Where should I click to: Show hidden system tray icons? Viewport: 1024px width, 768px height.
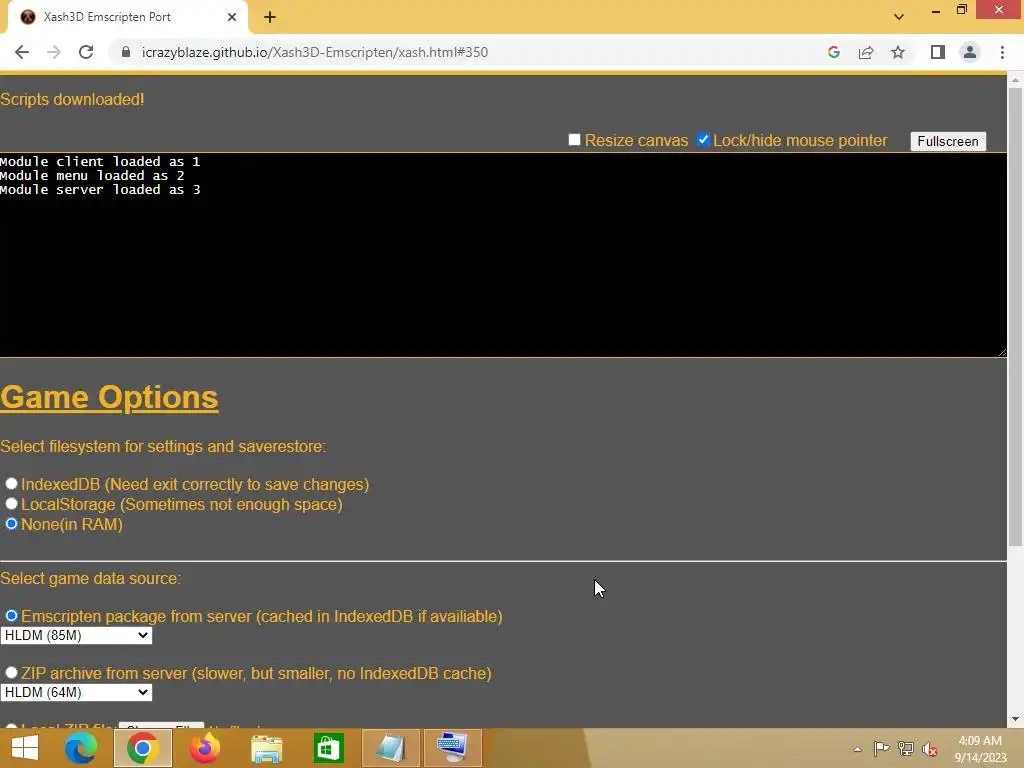pyautogui.click(x=857, y=749)
